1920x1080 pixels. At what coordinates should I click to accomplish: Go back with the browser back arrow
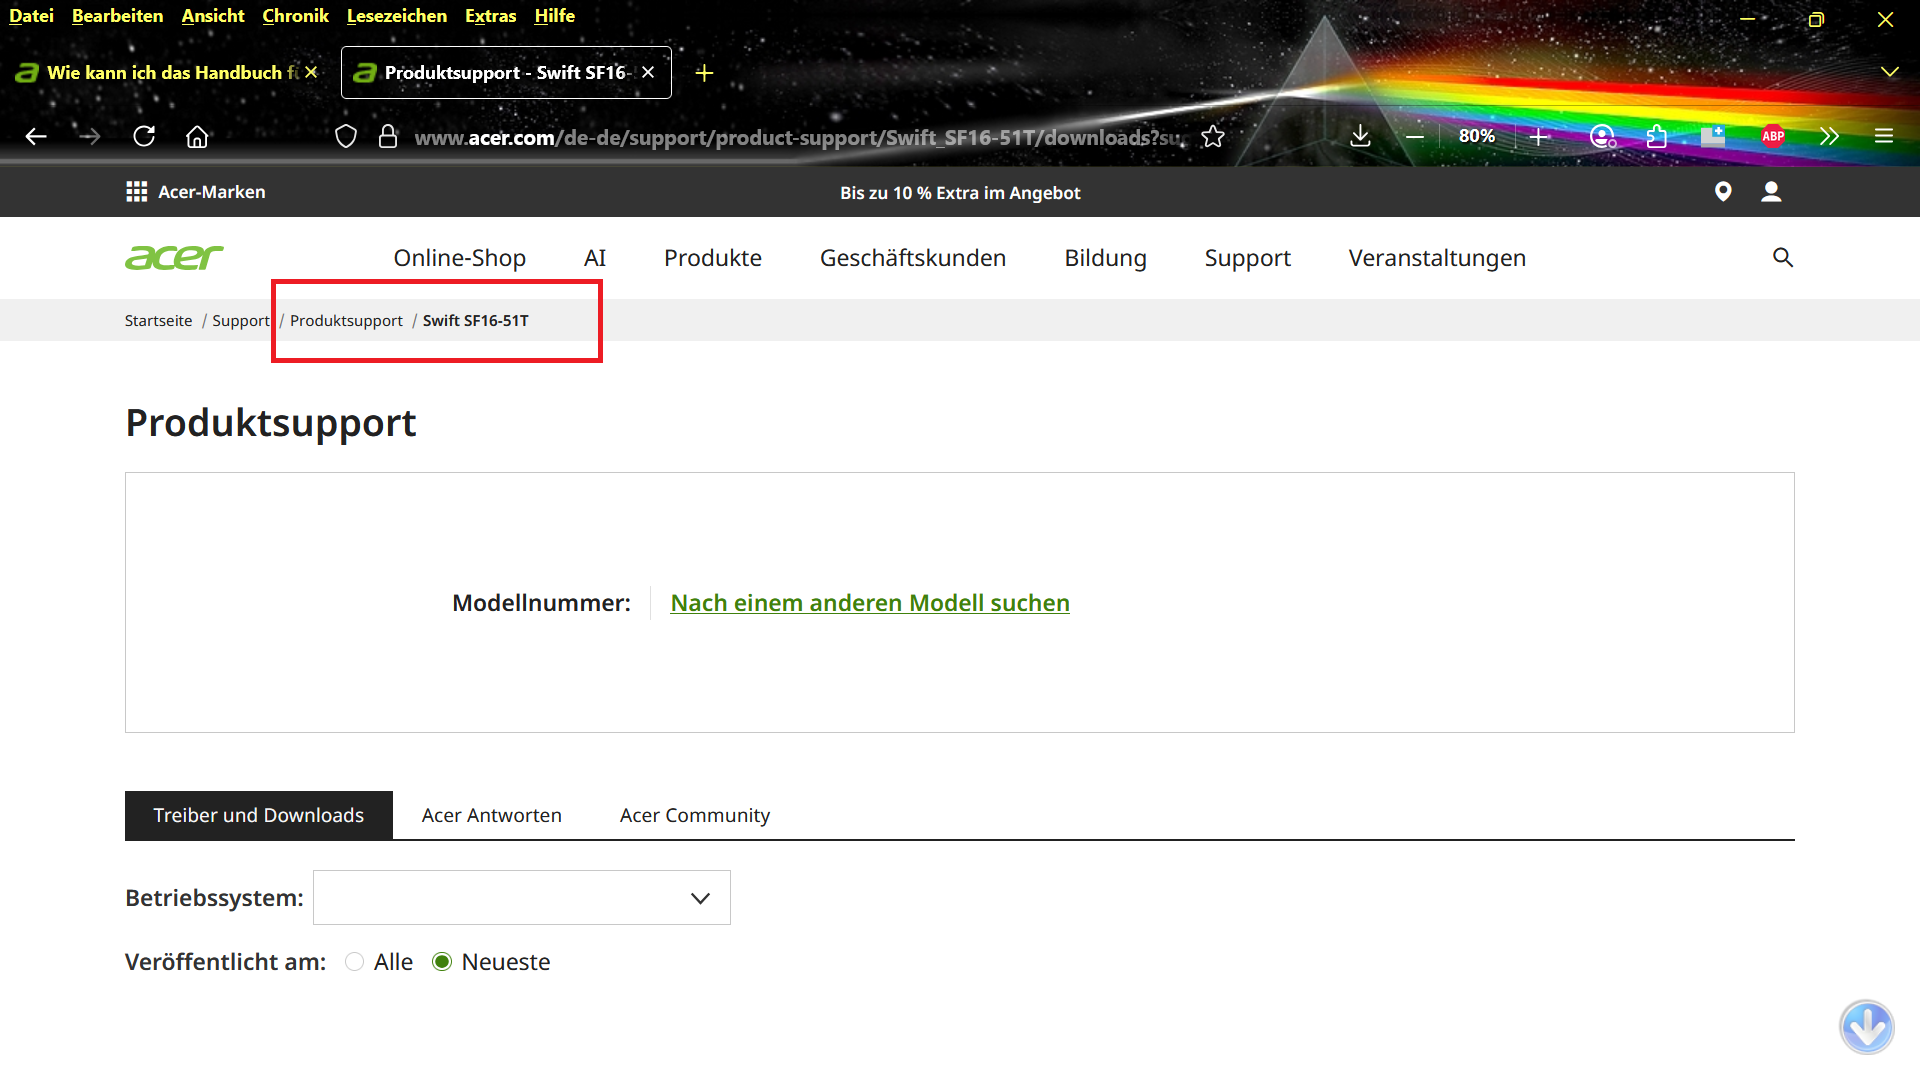[36, 137]
